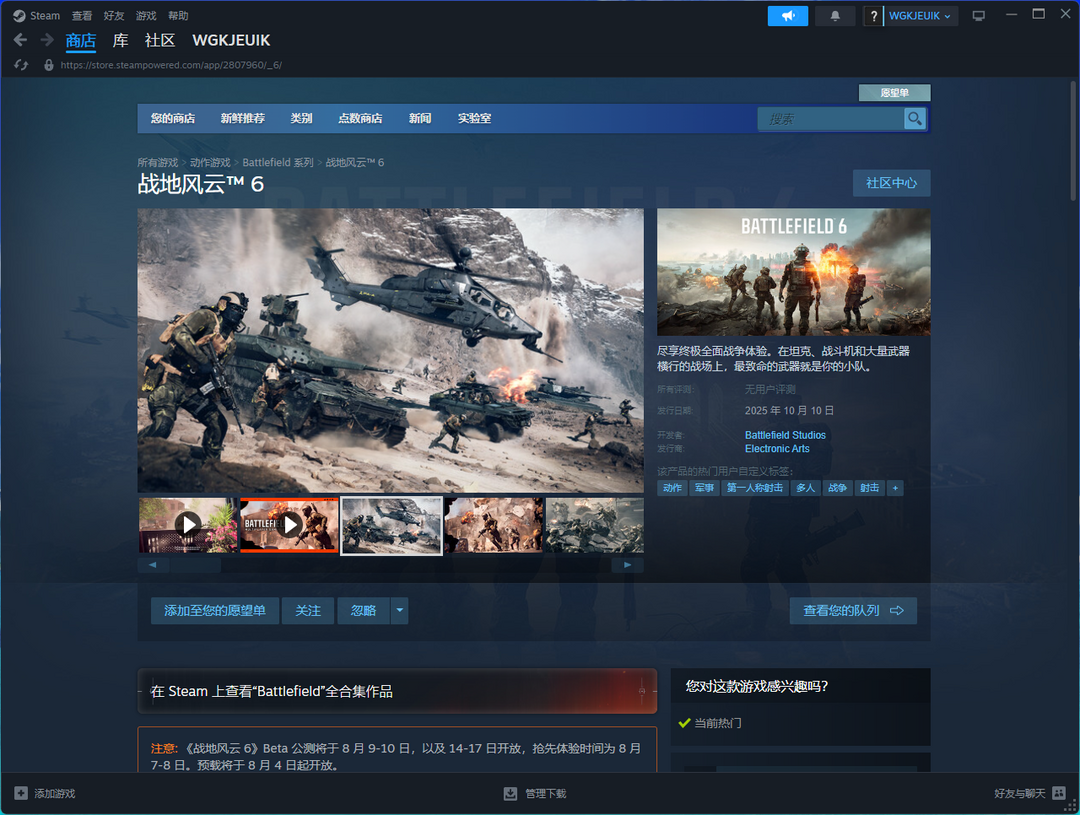Image resolution: width=1080 pixels, height=815 pixels.
Task: Click the back navigation arrow
Action: coord(20,40)
